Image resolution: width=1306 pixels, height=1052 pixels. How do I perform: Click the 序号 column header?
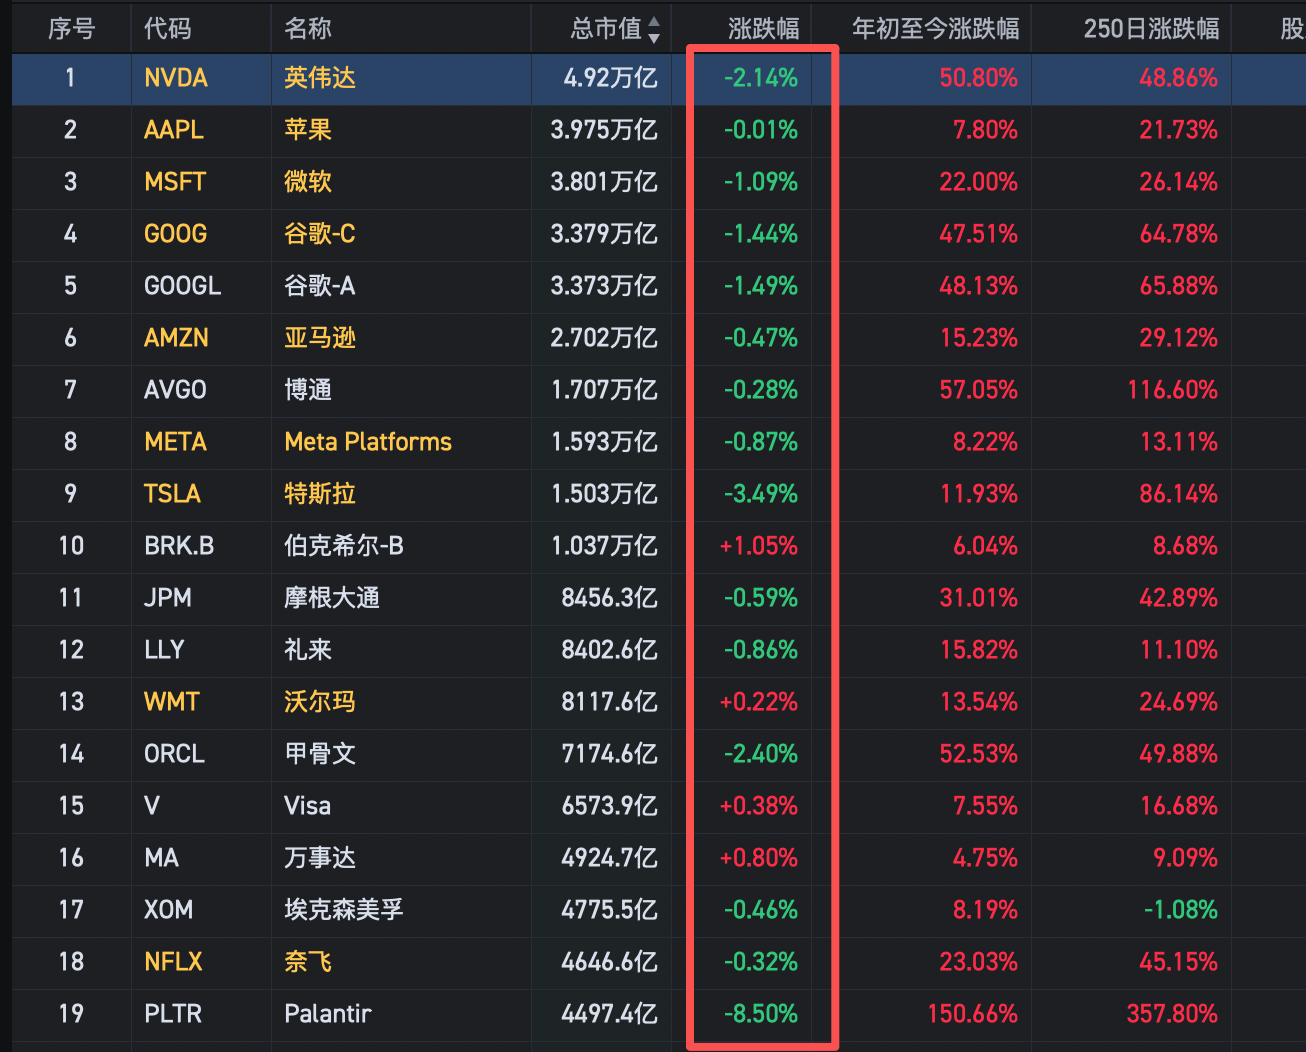(71, 29)
